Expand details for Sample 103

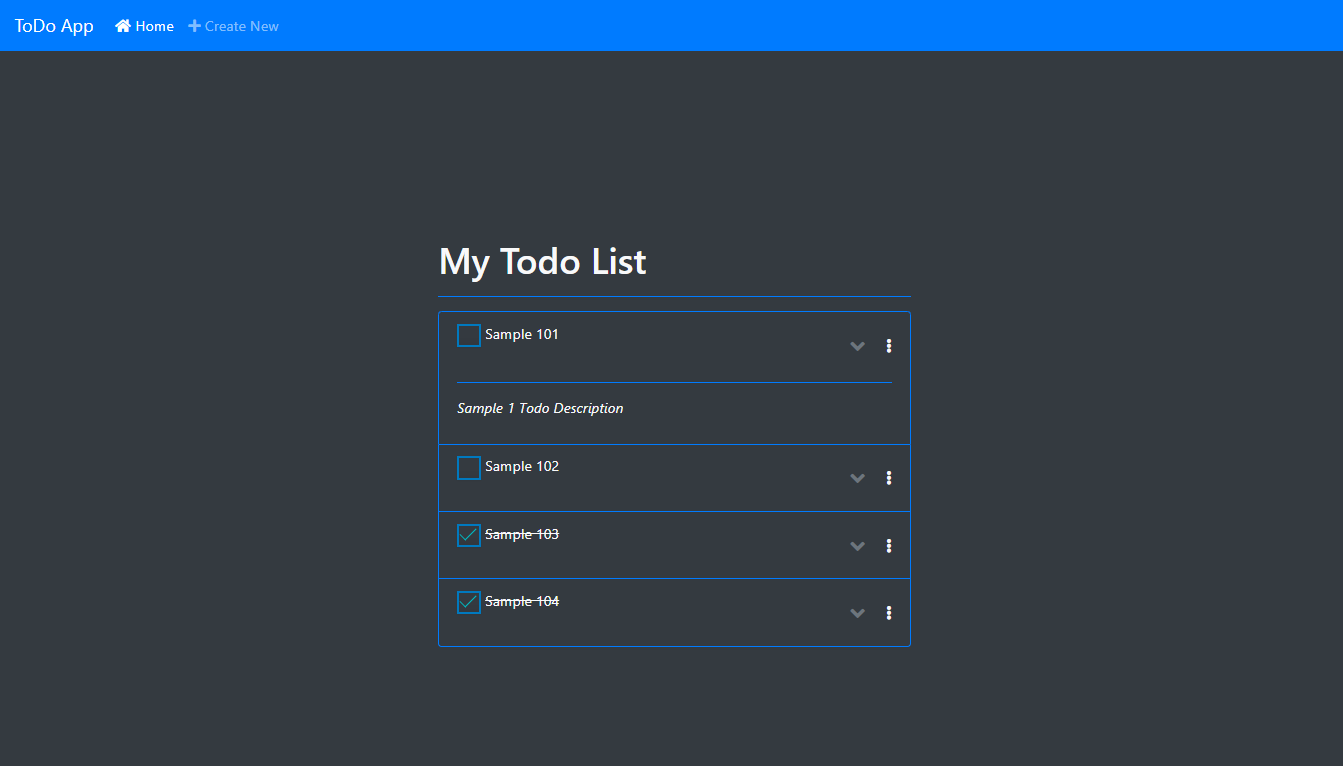857,546
